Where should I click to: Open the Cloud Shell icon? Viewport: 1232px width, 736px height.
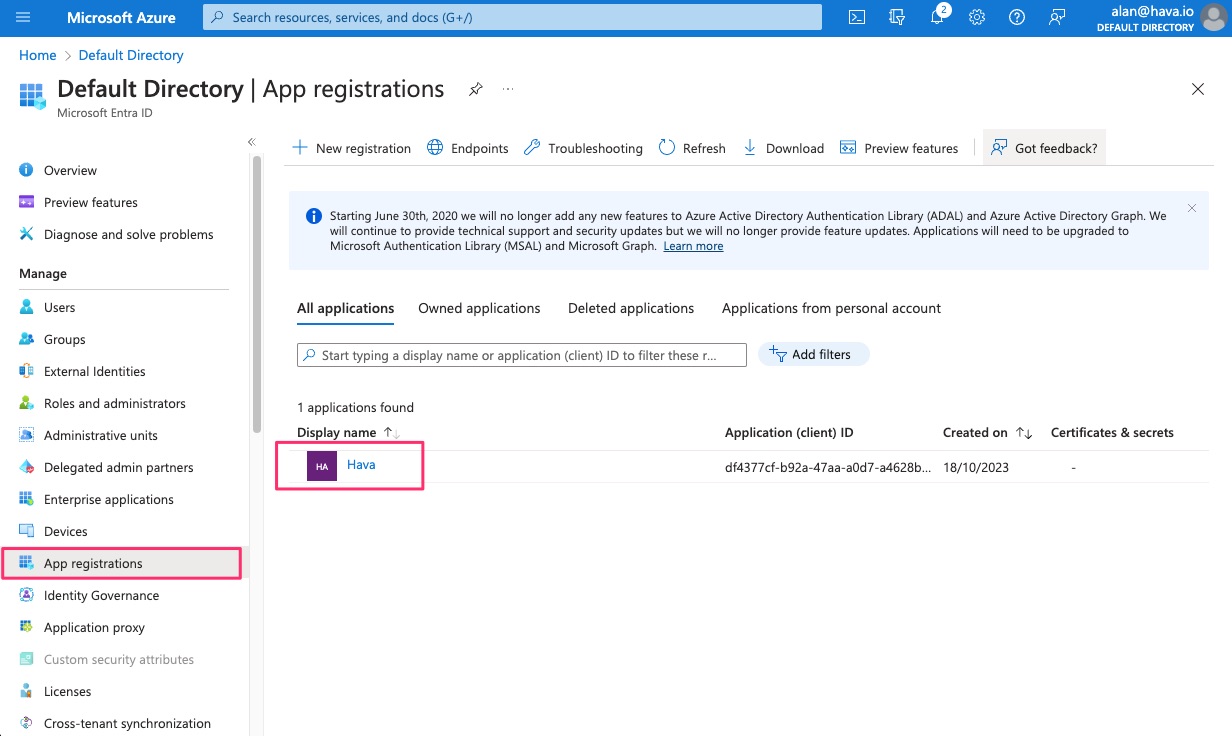coord(857,17)
